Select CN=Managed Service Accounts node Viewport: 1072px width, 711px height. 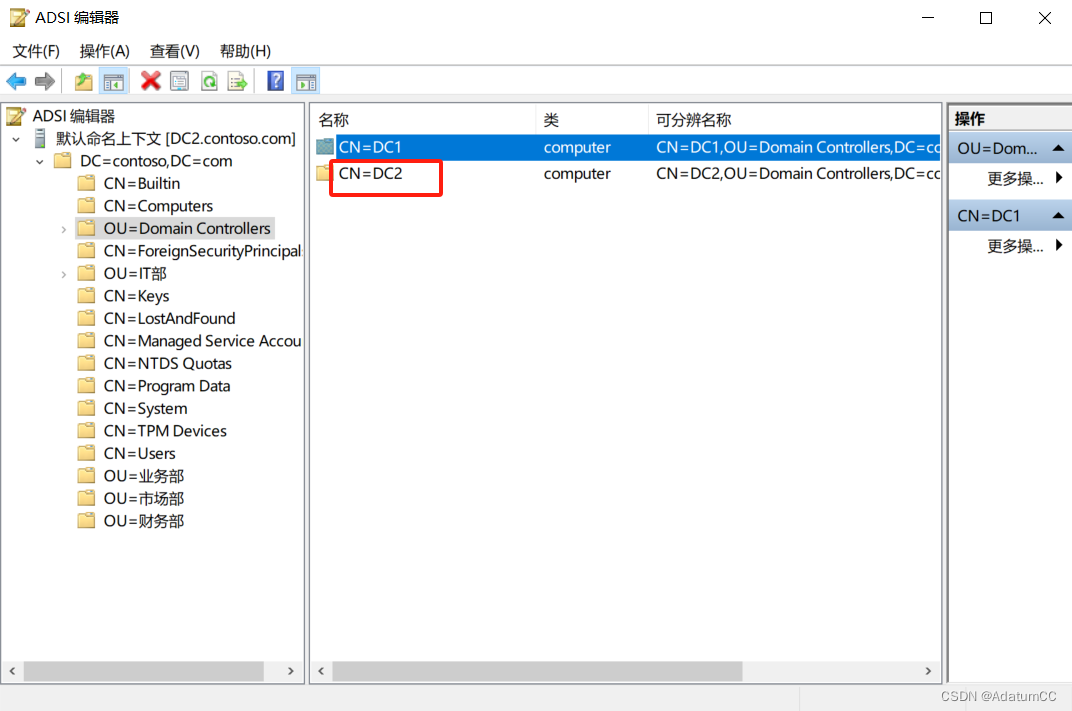pos(202,341)
